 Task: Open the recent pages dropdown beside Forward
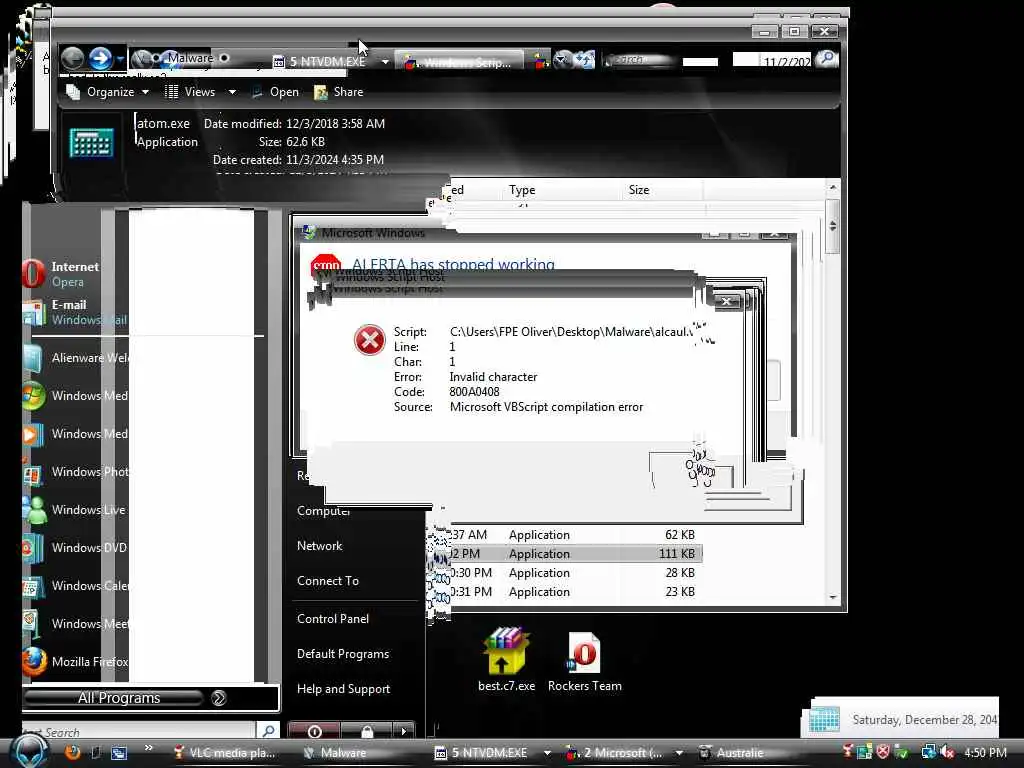tap(120, 60)
